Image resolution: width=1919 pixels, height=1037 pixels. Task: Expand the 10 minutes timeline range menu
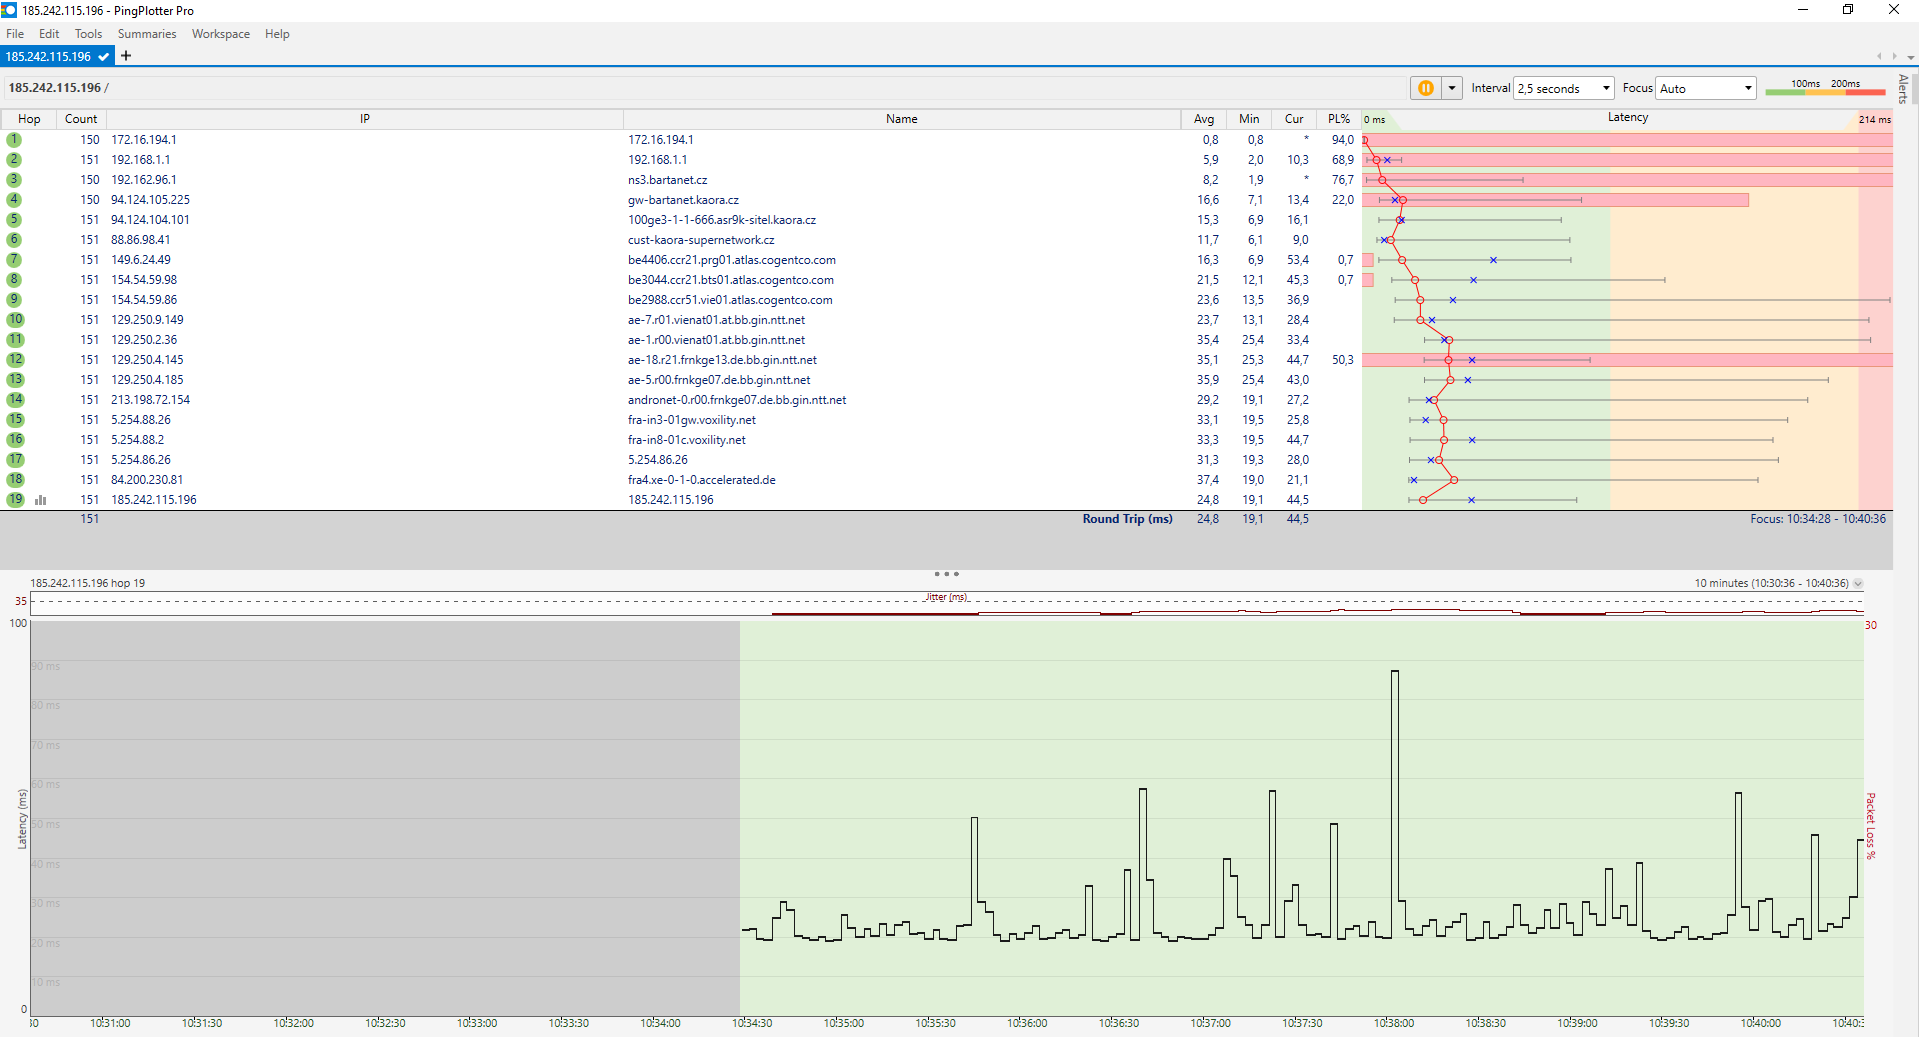tap(1858, 583)
